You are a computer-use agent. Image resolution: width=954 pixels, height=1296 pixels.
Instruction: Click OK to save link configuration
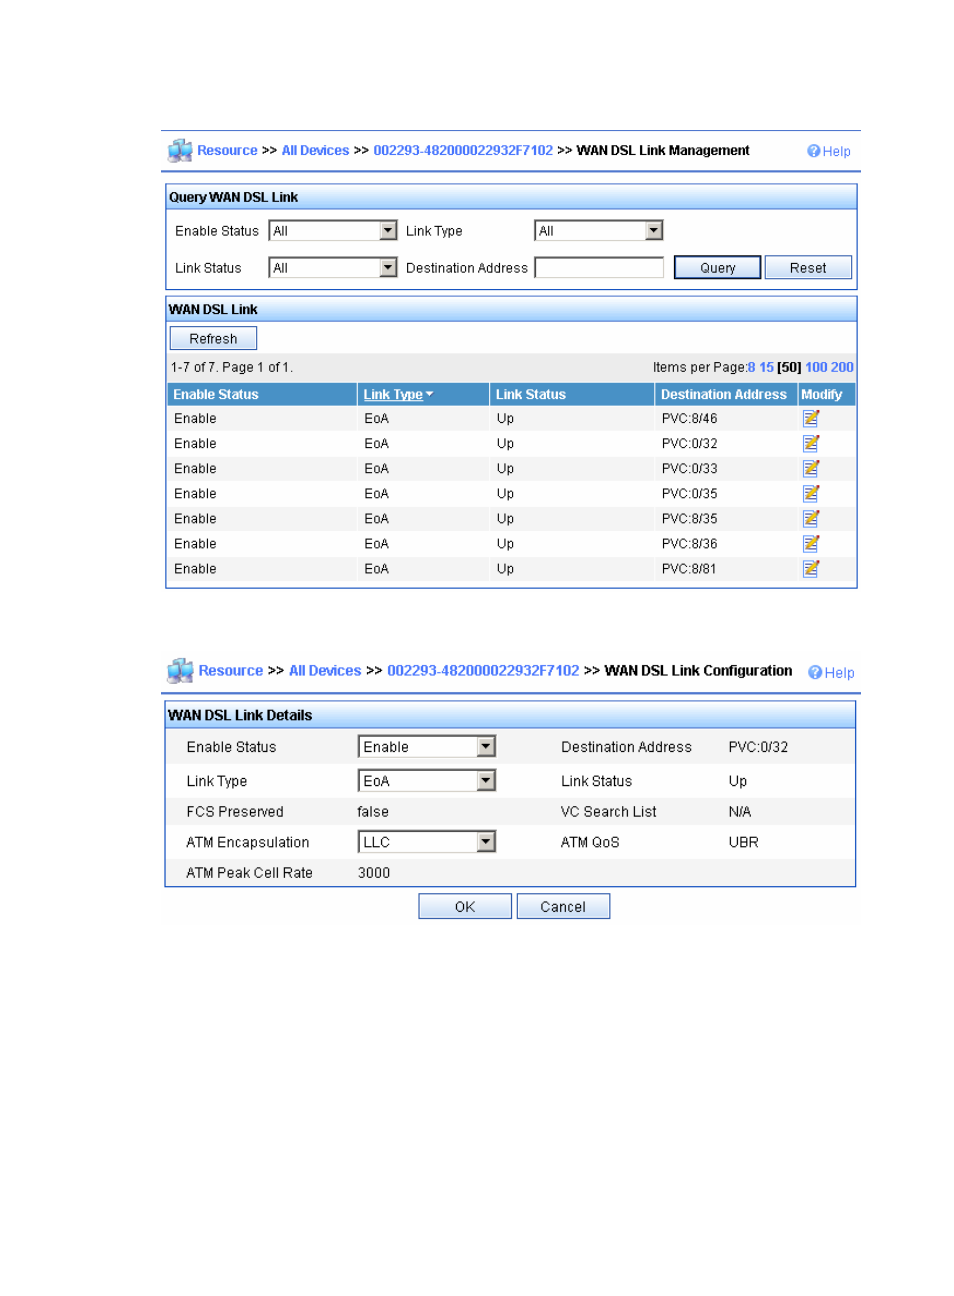pyautogui.click(x=465, y=907)
